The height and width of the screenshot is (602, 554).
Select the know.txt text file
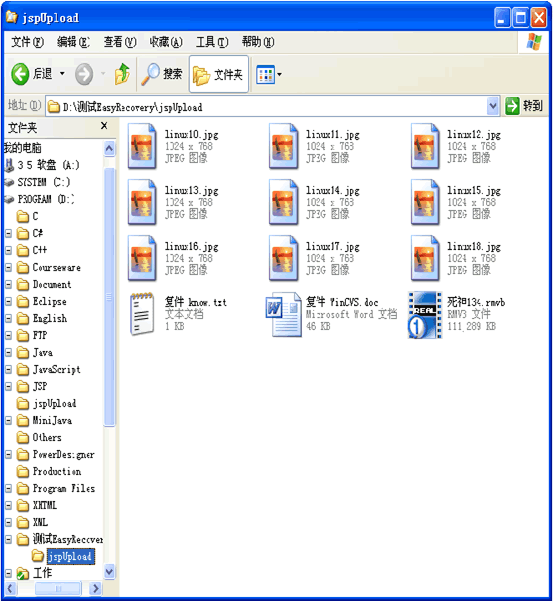(x=142, y=314)
